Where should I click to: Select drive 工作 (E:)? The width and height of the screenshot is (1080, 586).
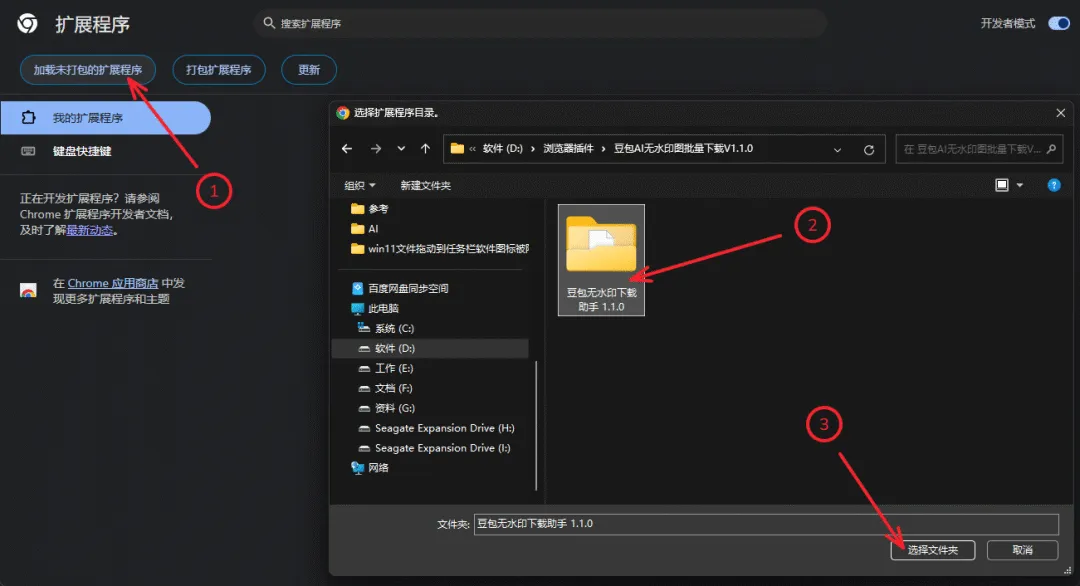[x=386, y=368]
